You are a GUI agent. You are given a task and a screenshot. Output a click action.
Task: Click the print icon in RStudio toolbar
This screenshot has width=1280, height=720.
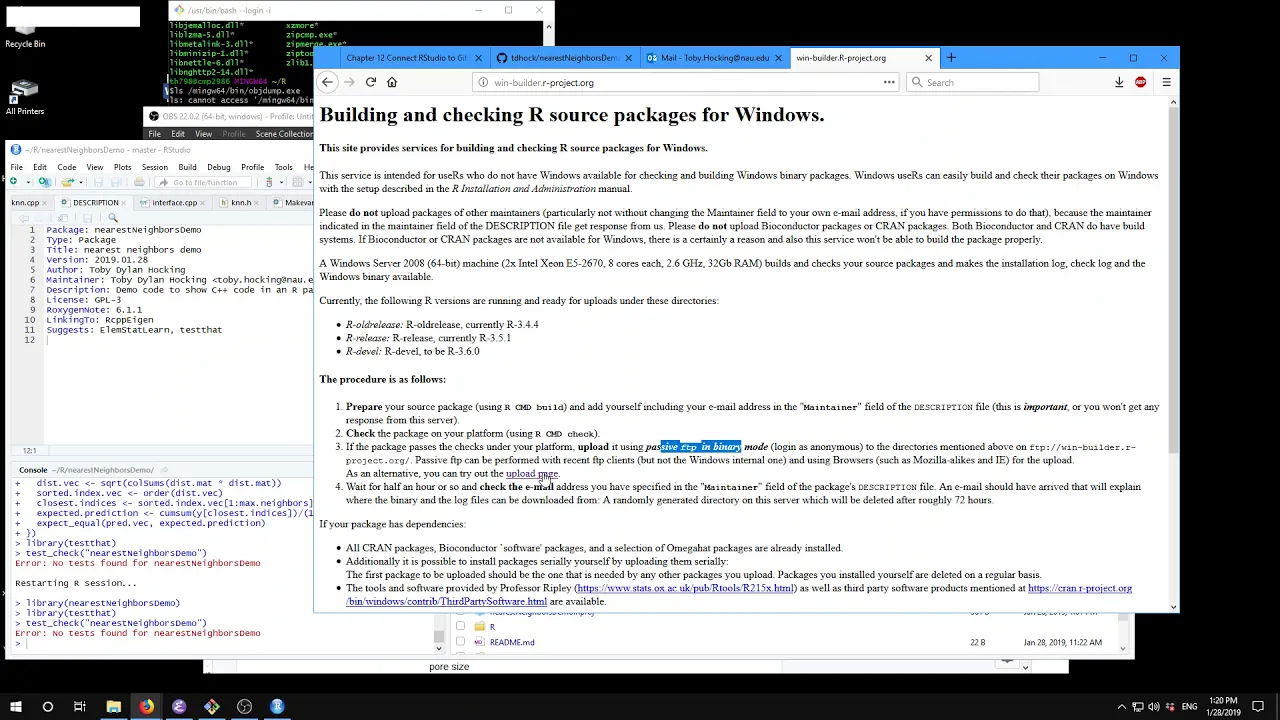[x=139, y=182]
